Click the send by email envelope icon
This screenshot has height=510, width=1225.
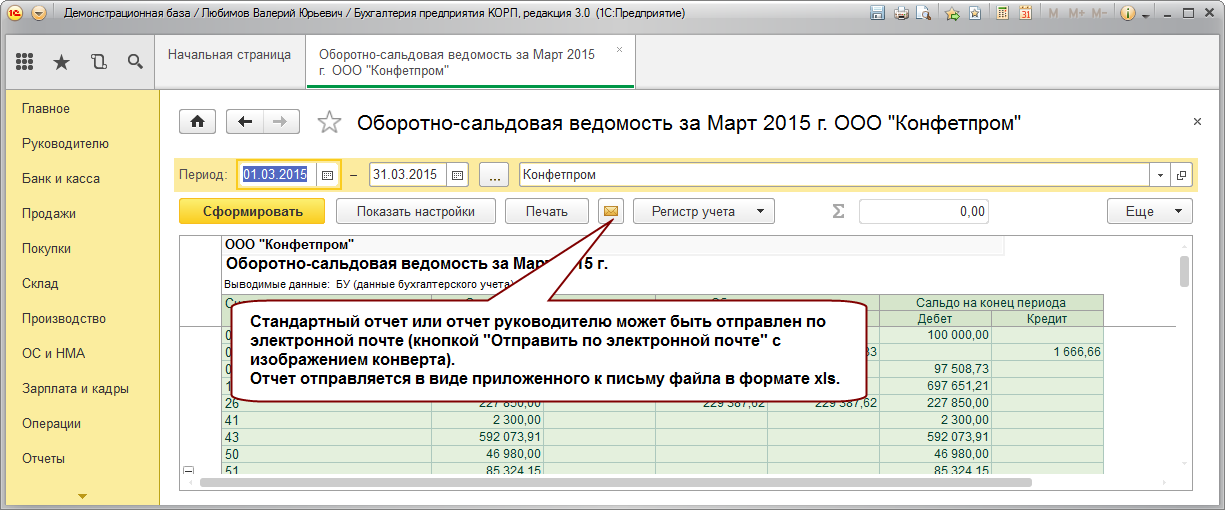[611, 211]
